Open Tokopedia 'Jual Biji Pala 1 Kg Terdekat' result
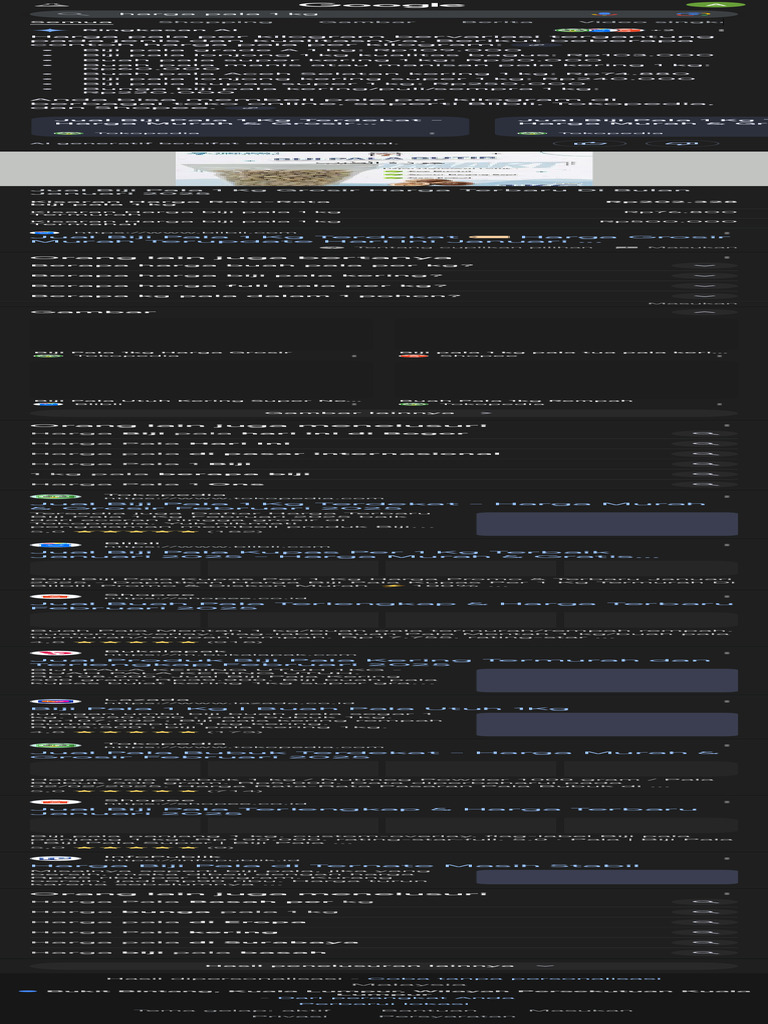The height and width of the screenshot is (1024, 768). coord(368,504)
